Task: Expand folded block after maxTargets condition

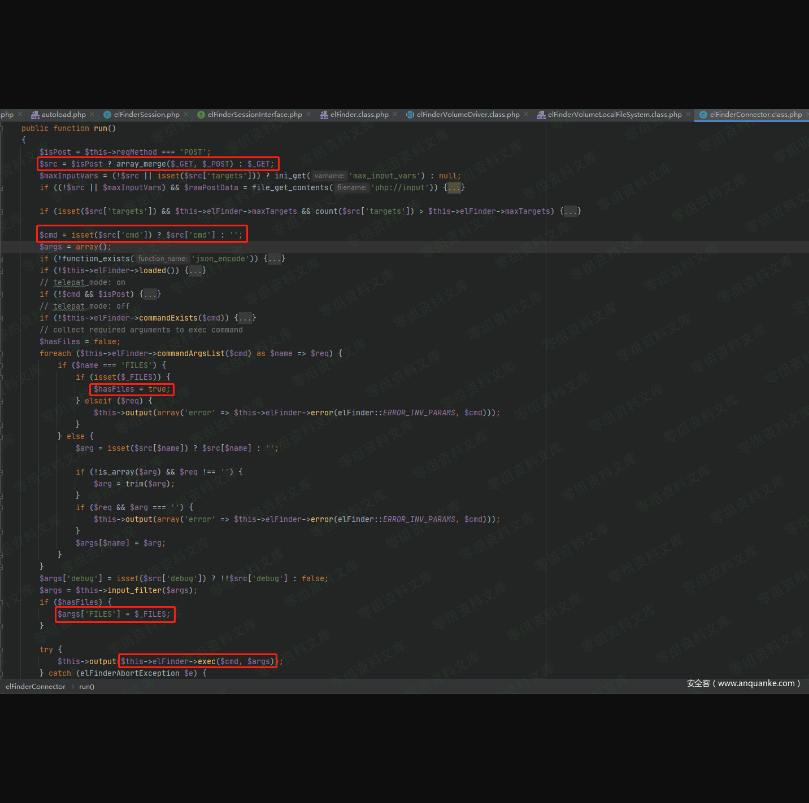Action: click(x=571, y=211)
